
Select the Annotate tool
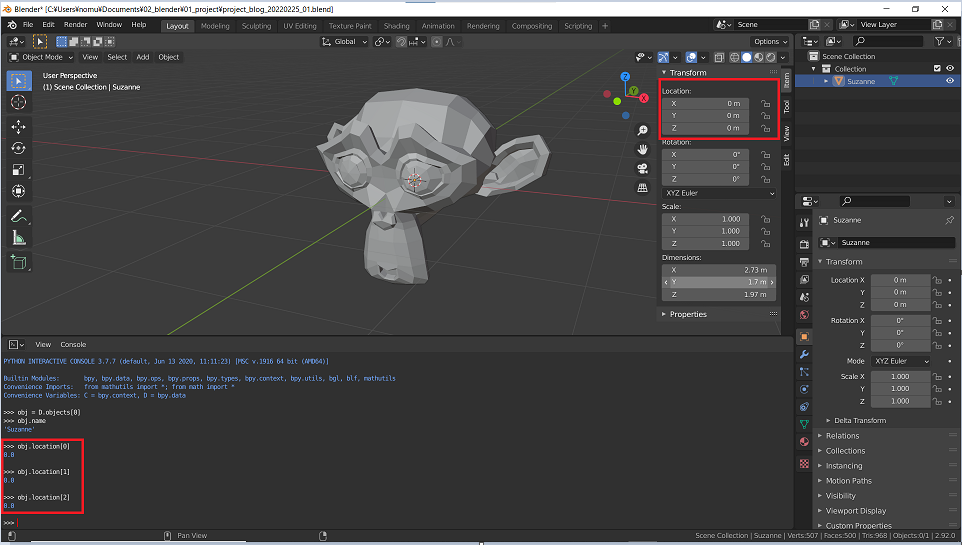click(x=18, y=216)
